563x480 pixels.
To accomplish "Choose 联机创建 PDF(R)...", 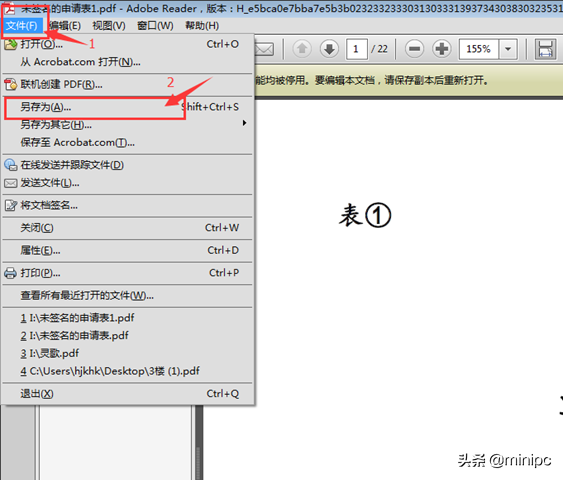I will [x=127, y=85].
